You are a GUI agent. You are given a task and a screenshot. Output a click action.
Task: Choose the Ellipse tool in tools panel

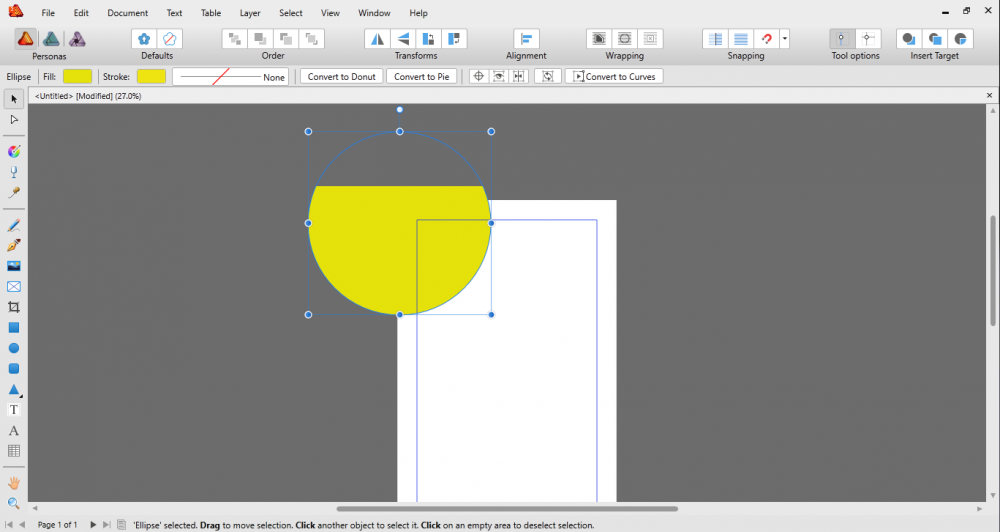click(14, 348)
